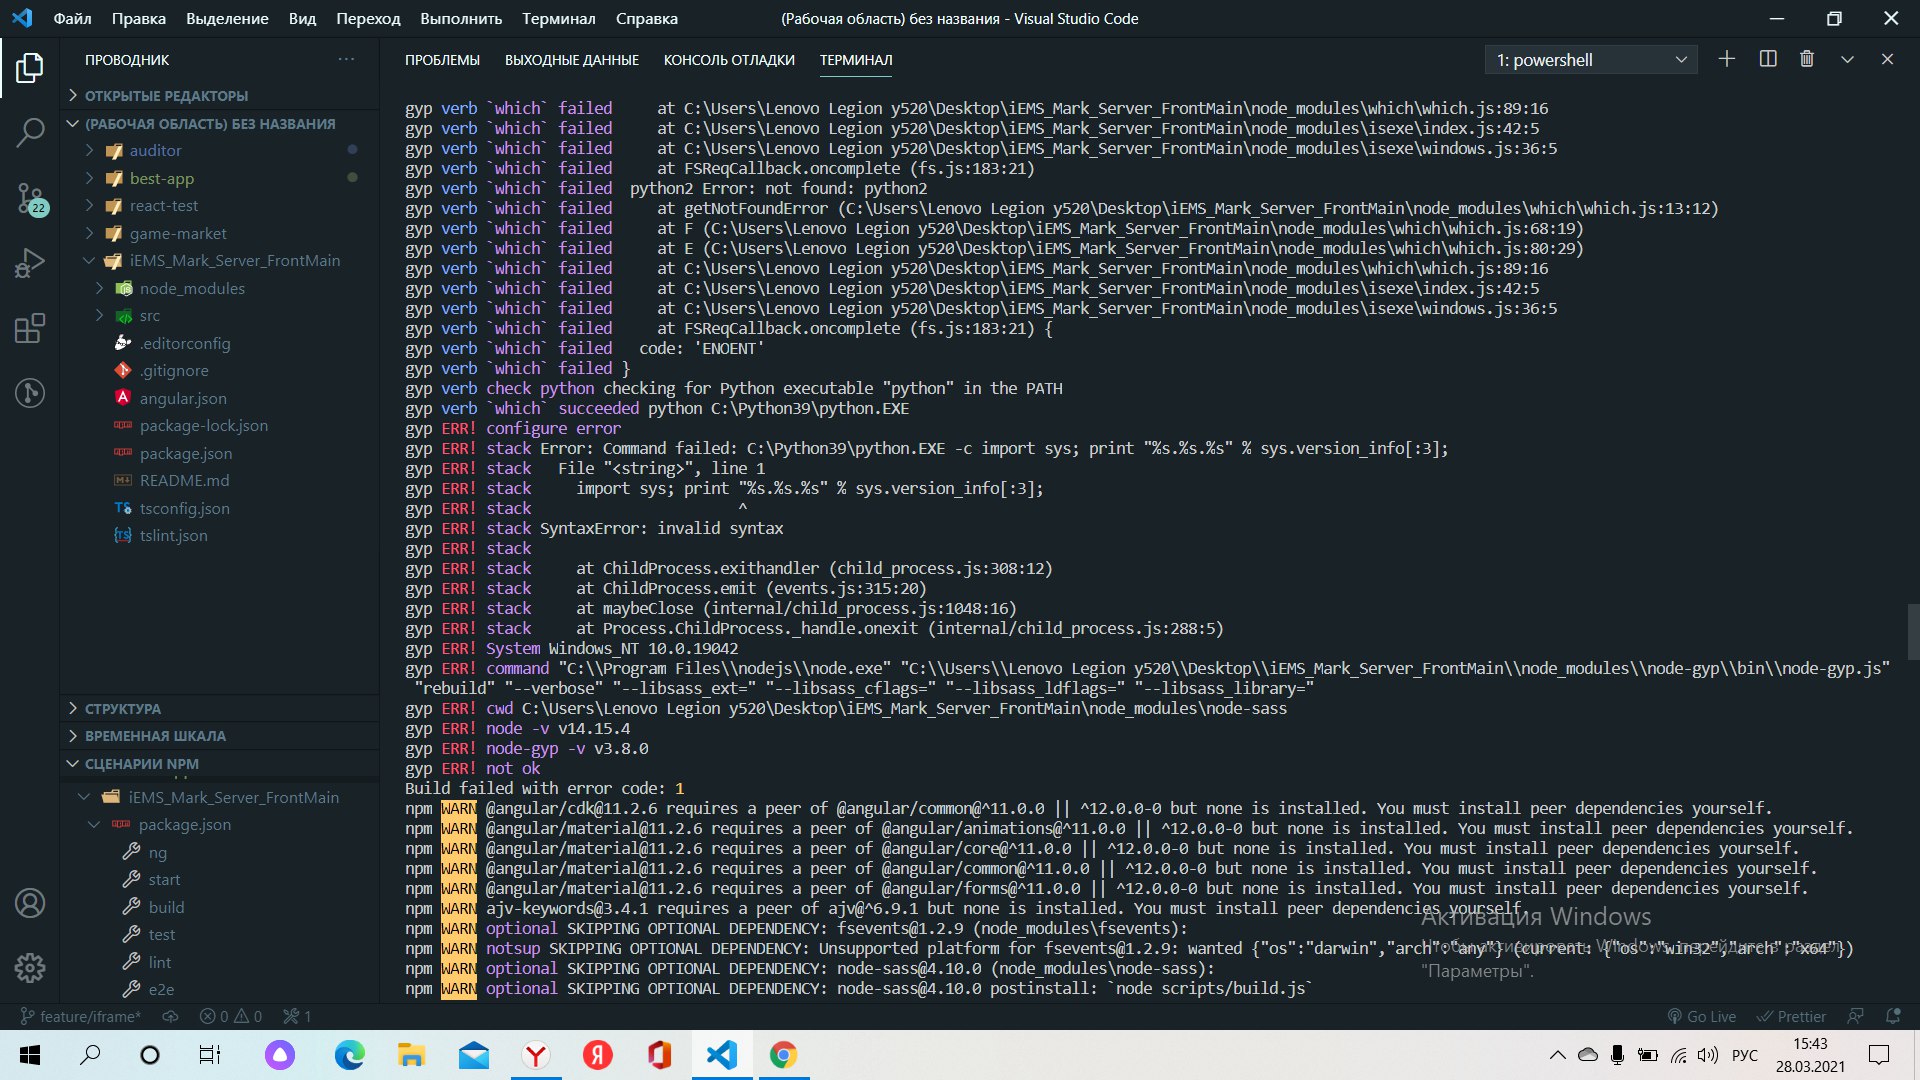Switch to the ВЫХОДНЫЕ ДАННЫЕ tab

571,60
